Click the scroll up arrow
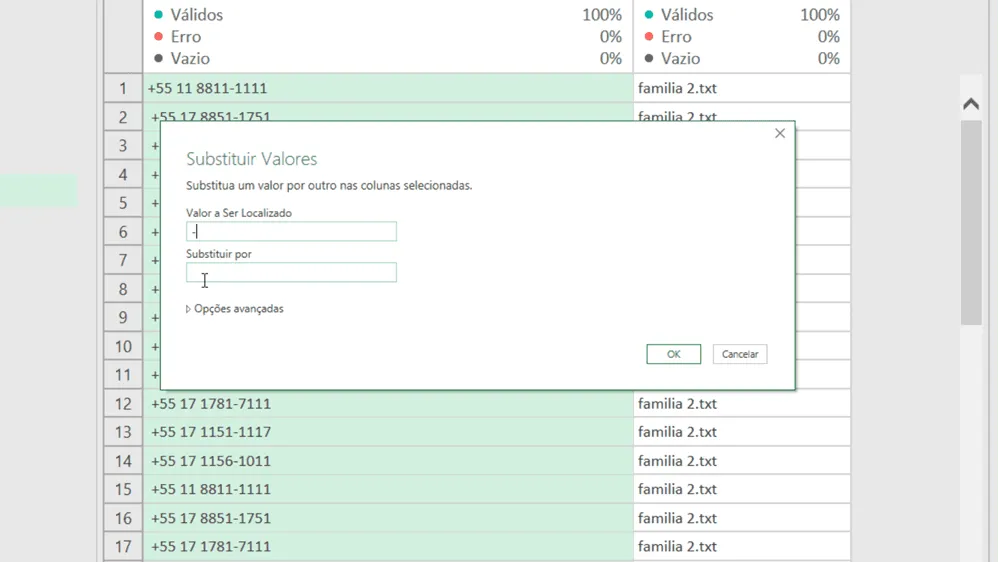Viewport: 999px width, 562px height. (x=971, y=104)
